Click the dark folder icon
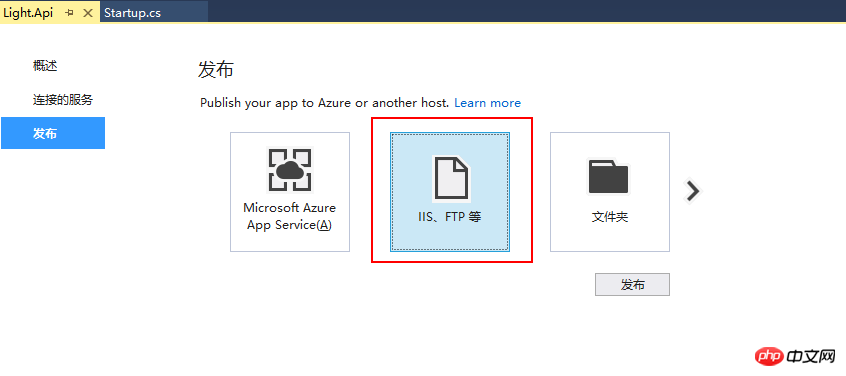Image resolution: width=846 pixels, height=376 pixels. pyautogui.click(x=610, y=177)
